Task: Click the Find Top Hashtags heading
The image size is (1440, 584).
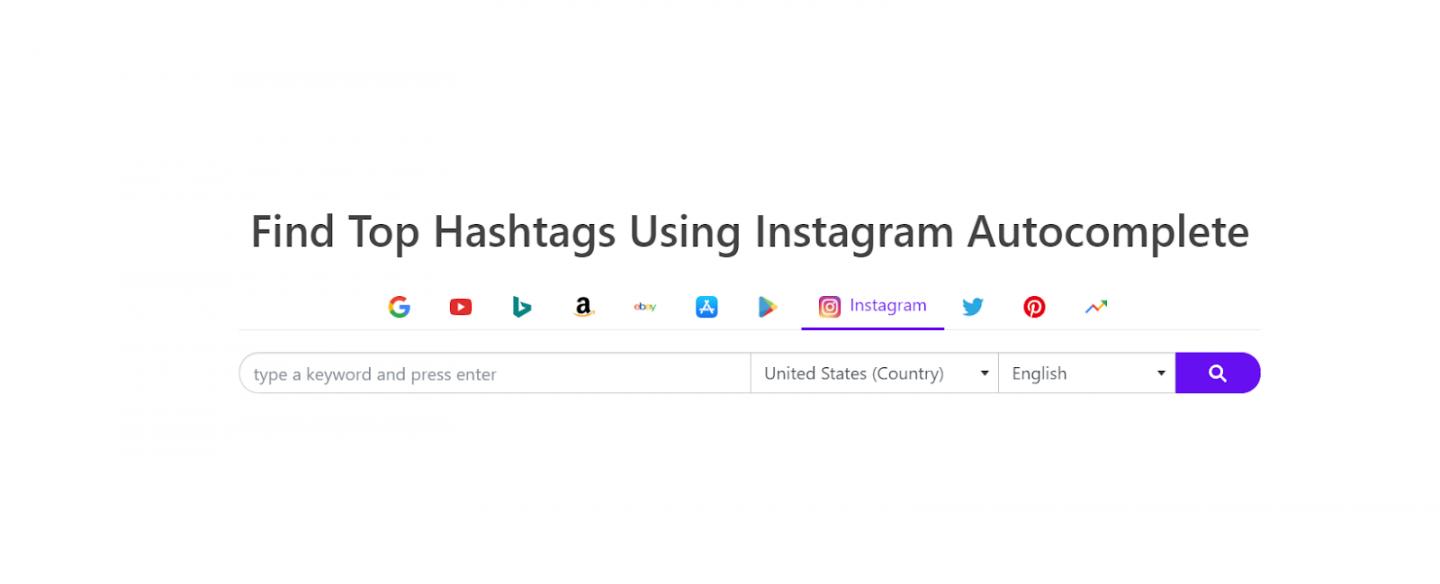Action: click(x=749, y=232)
